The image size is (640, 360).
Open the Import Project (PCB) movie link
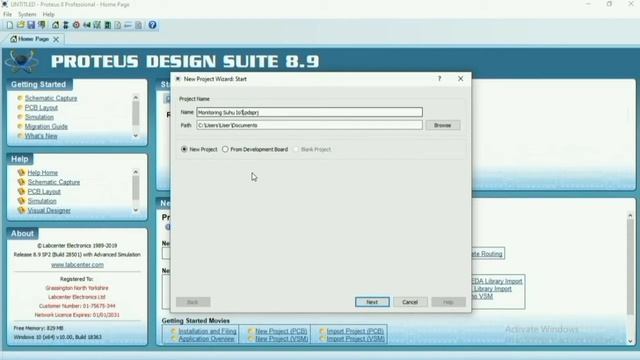point(355,331)
